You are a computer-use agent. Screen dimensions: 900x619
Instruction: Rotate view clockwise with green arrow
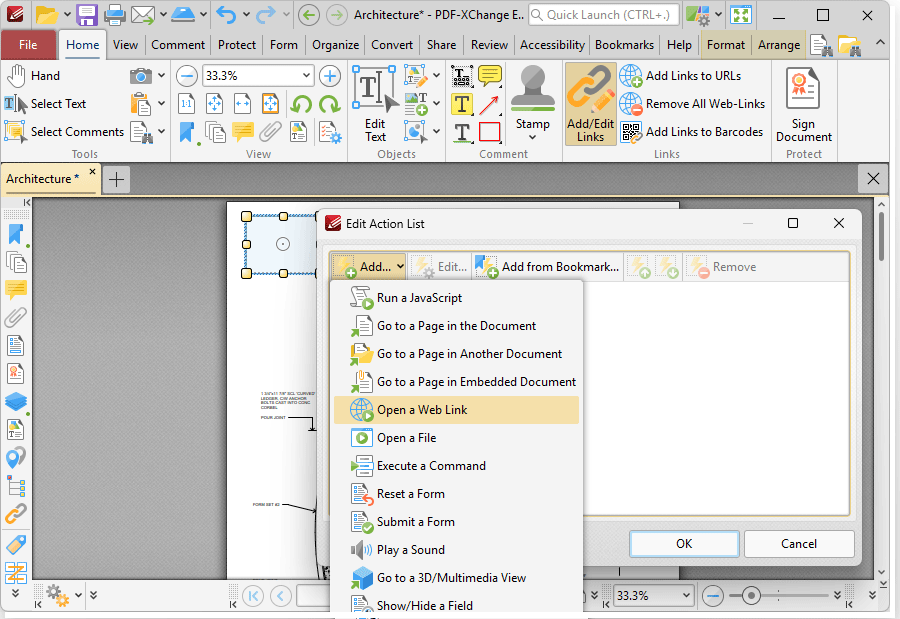(x=329, y=104)
